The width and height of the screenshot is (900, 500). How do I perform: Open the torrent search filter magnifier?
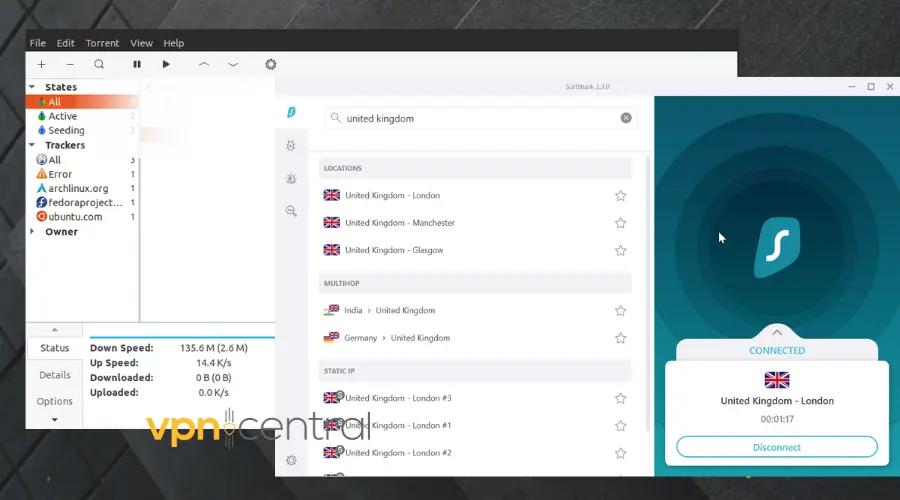click(x=99, y=64)
